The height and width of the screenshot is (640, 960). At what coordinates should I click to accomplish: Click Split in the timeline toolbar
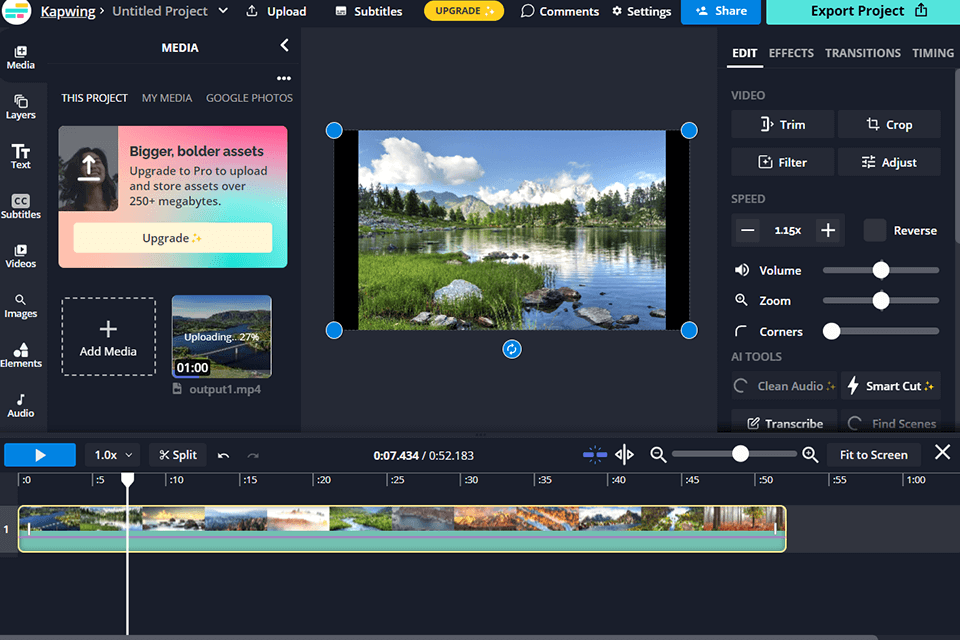pyautogui.click(x=178, y=455)
